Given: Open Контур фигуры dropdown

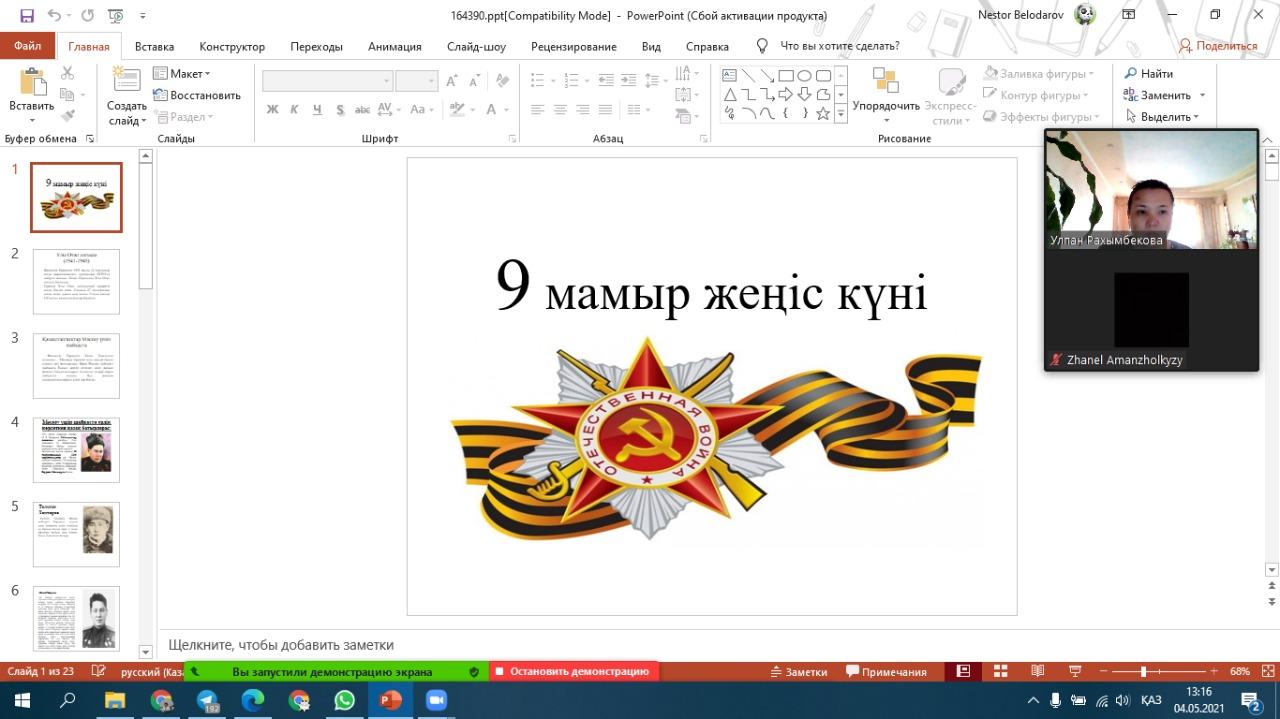Looking at the screenshot, I should (1039, 95).
